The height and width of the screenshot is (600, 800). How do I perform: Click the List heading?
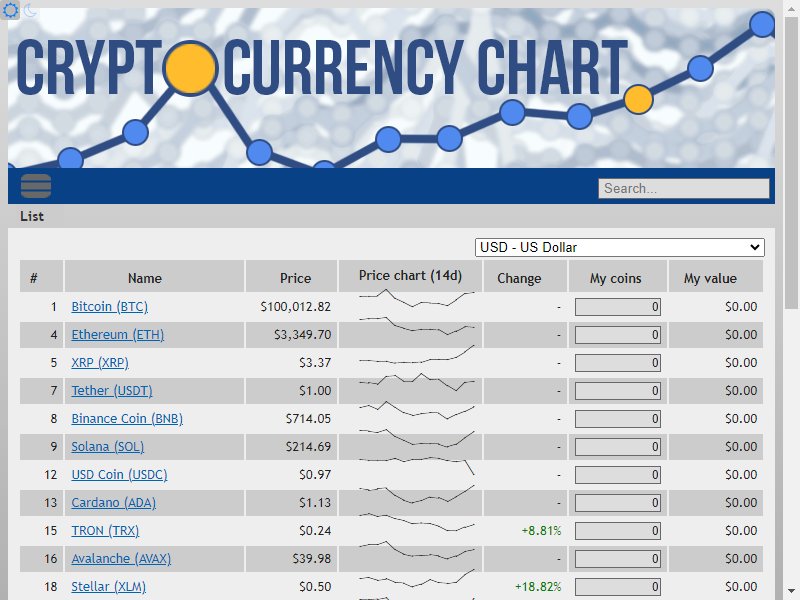(x=32, y=216)
